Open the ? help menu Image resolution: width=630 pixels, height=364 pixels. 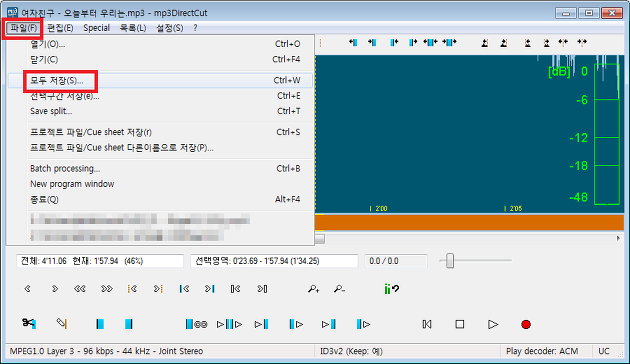[x=195, y=28]
